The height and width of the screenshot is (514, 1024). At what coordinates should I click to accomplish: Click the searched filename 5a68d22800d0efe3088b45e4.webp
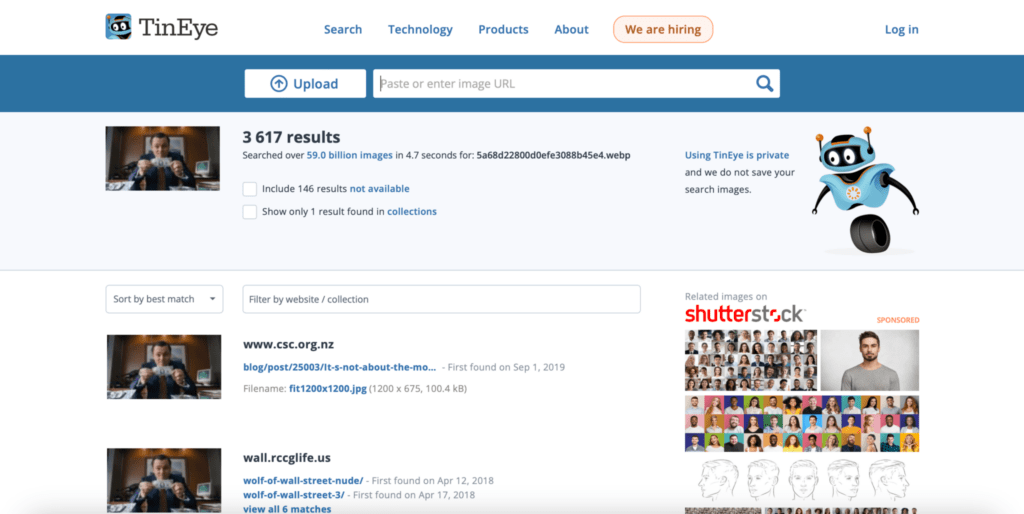(x=554, y=155)
